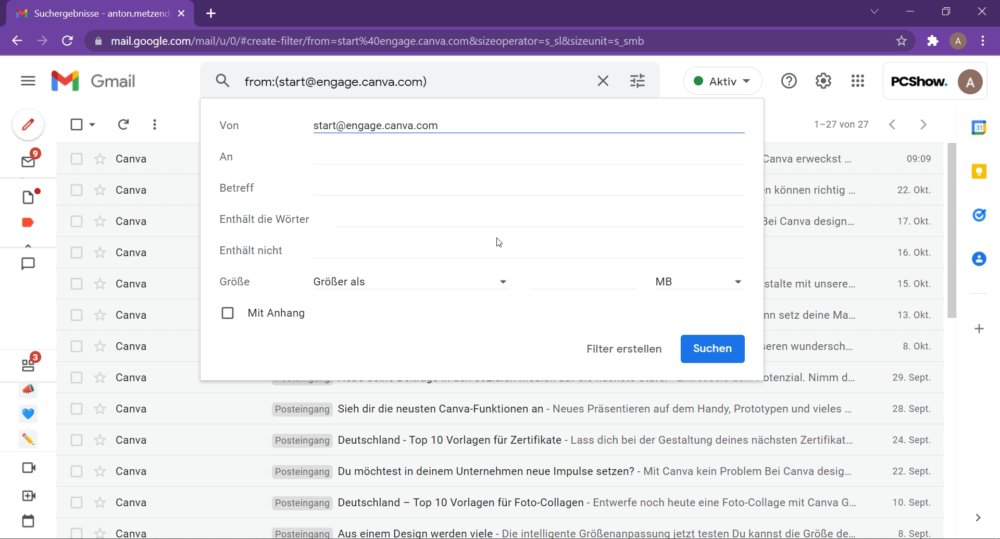Click the Gmail logo
This screenshot has width=1000, height=539.
93,81
